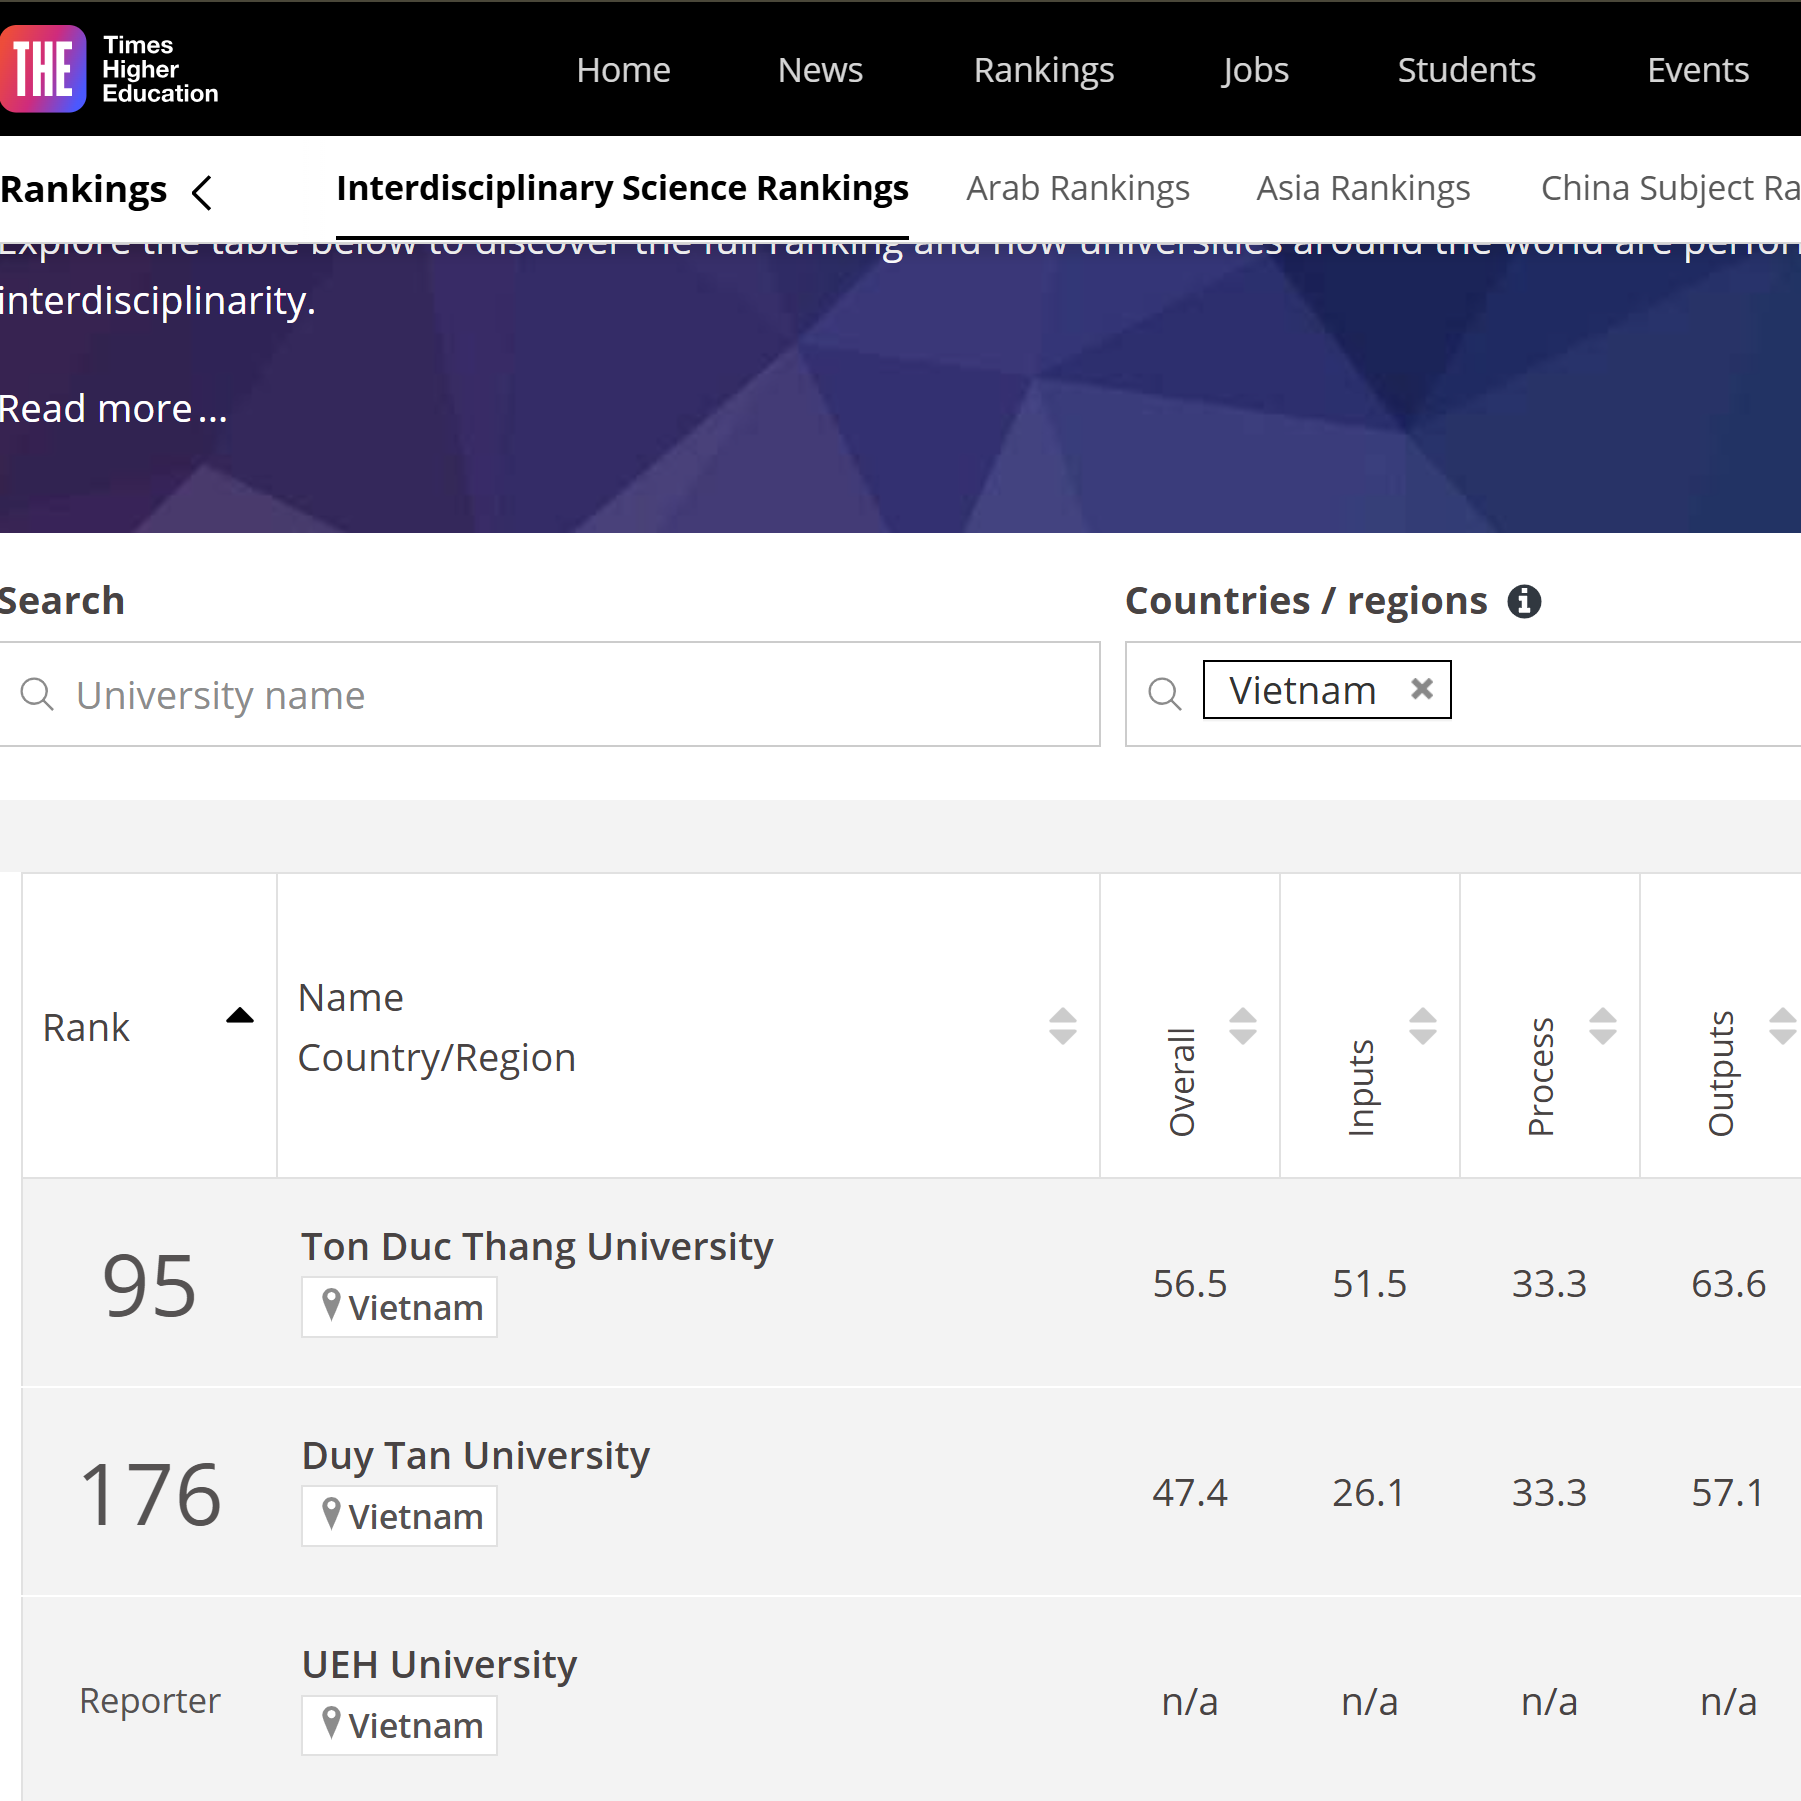Screen dimensions: 1801x1801
Task: Remove the Vietnam country filter tag
Action: coord(1421,689)
